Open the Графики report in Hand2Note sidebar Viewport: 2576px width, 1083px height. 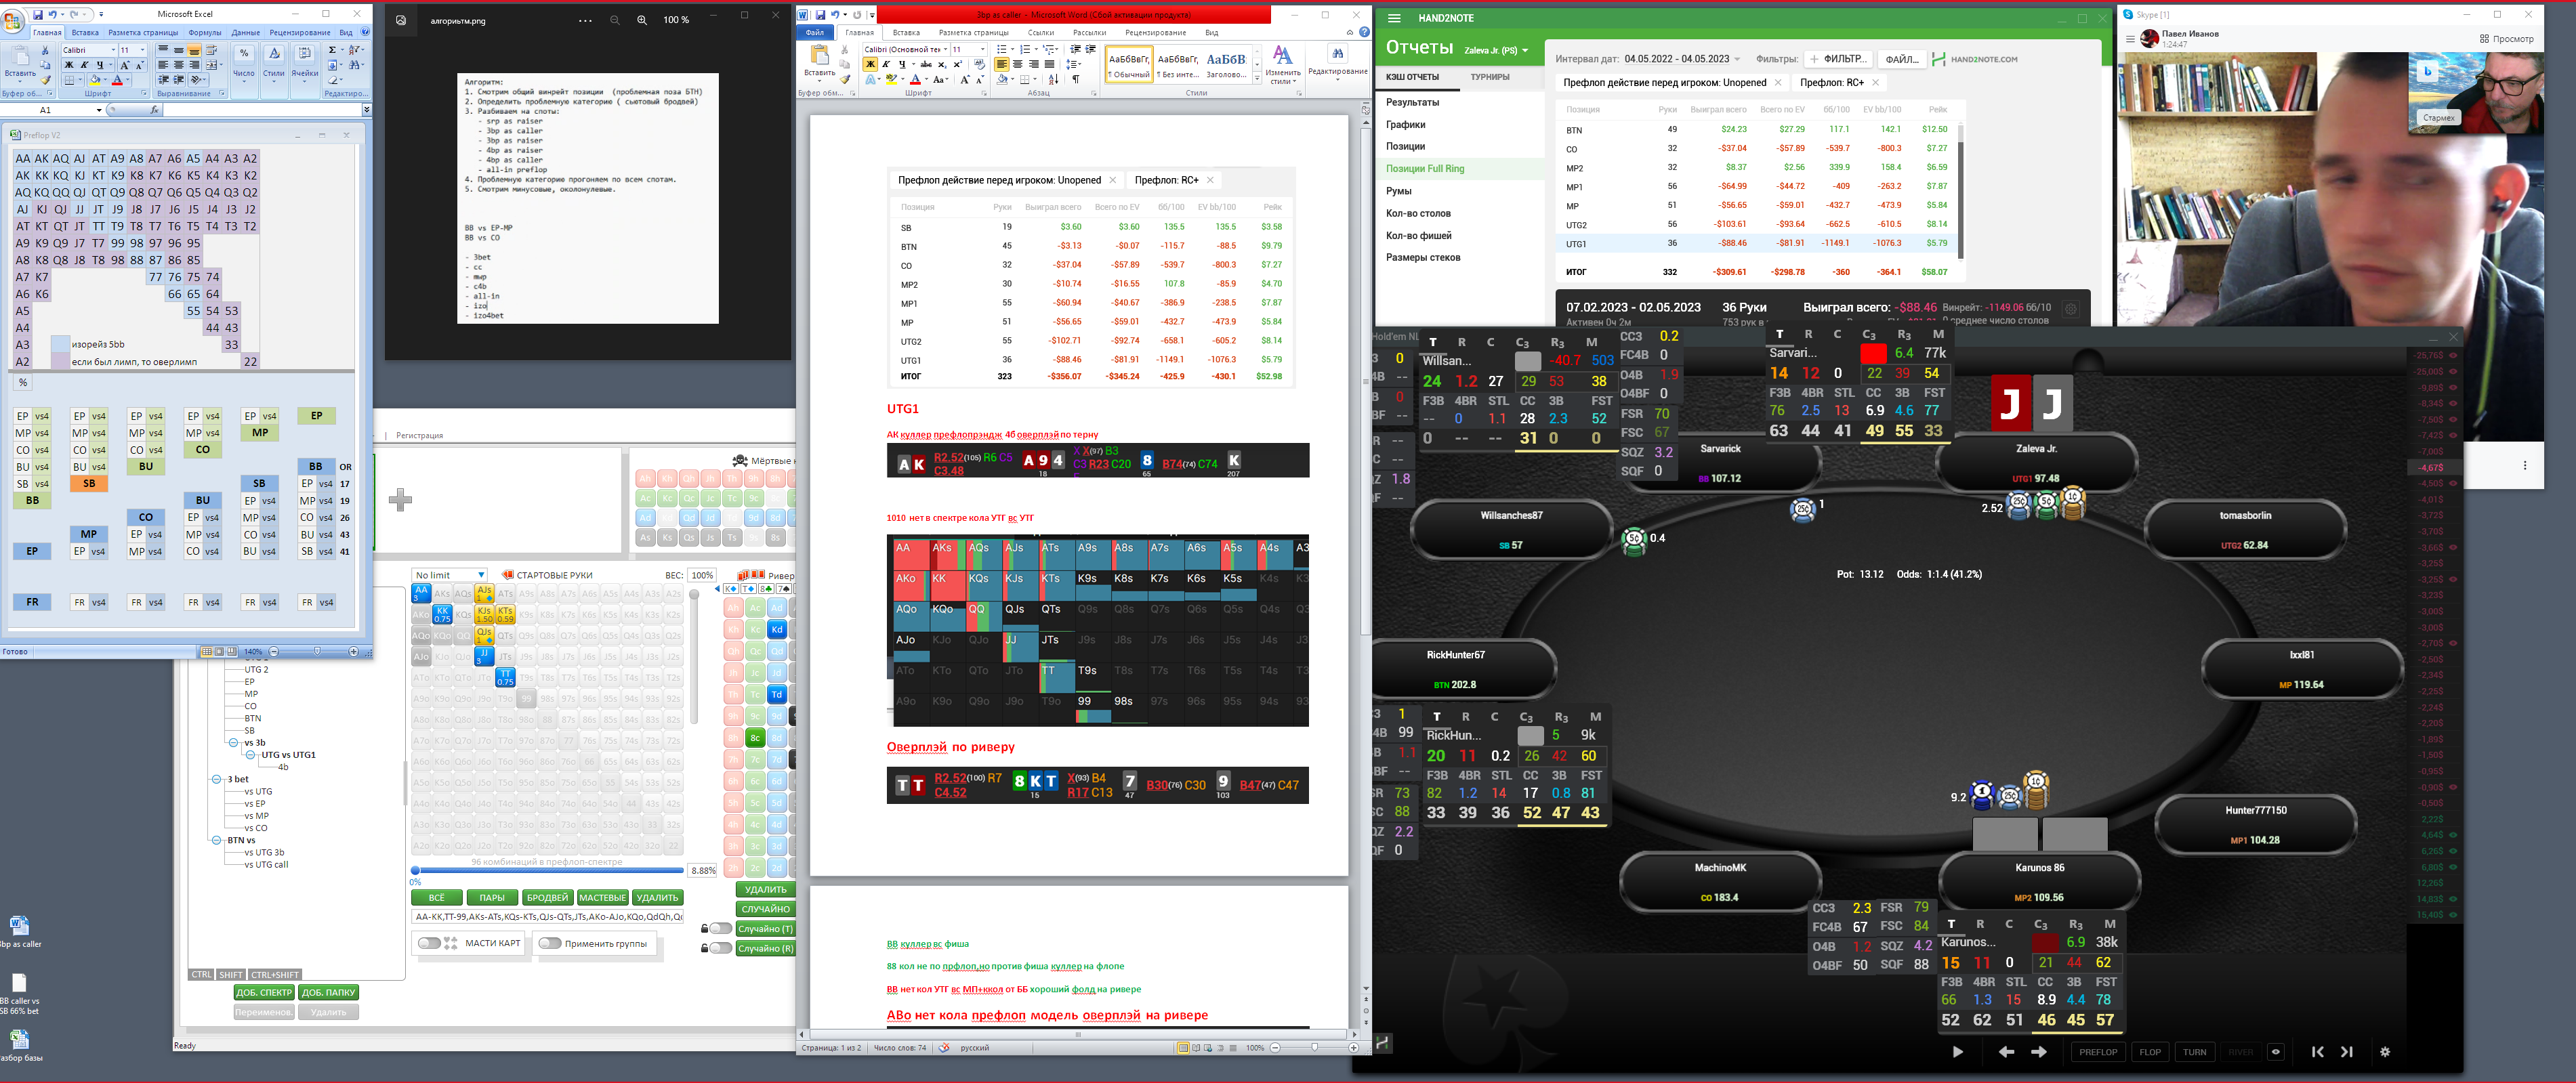point(1406,125)
